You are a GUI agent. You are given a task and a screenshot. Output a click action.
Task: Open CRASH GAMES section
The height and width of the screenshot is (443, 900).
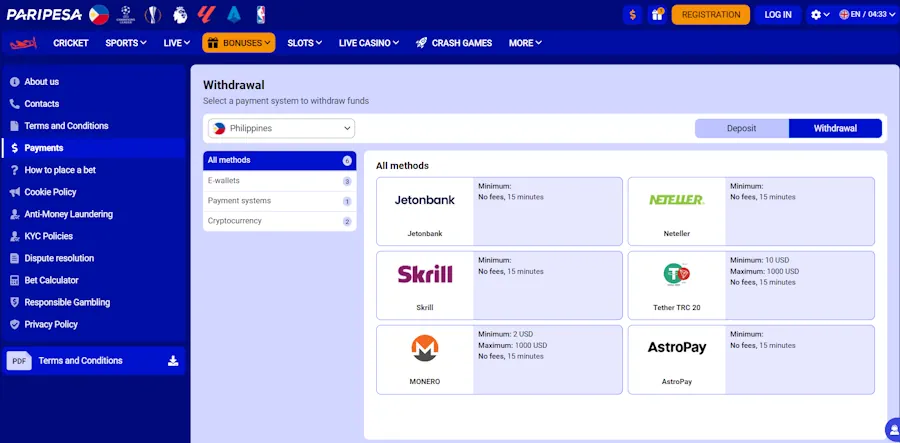pyautogui.click(x=454, y=43)
